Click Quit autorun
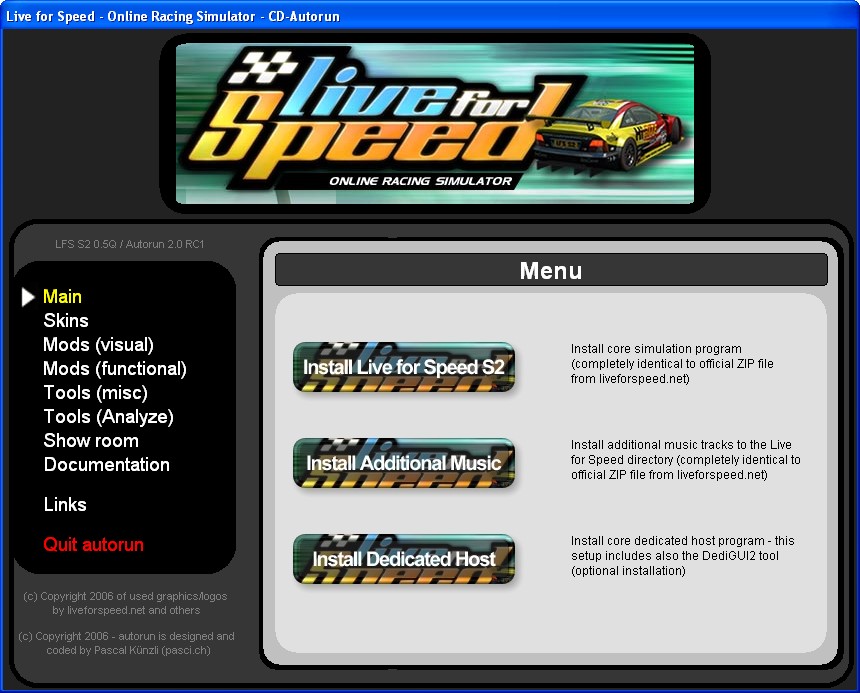Viewport: 860px width, 693px height. tap(93, 545)
